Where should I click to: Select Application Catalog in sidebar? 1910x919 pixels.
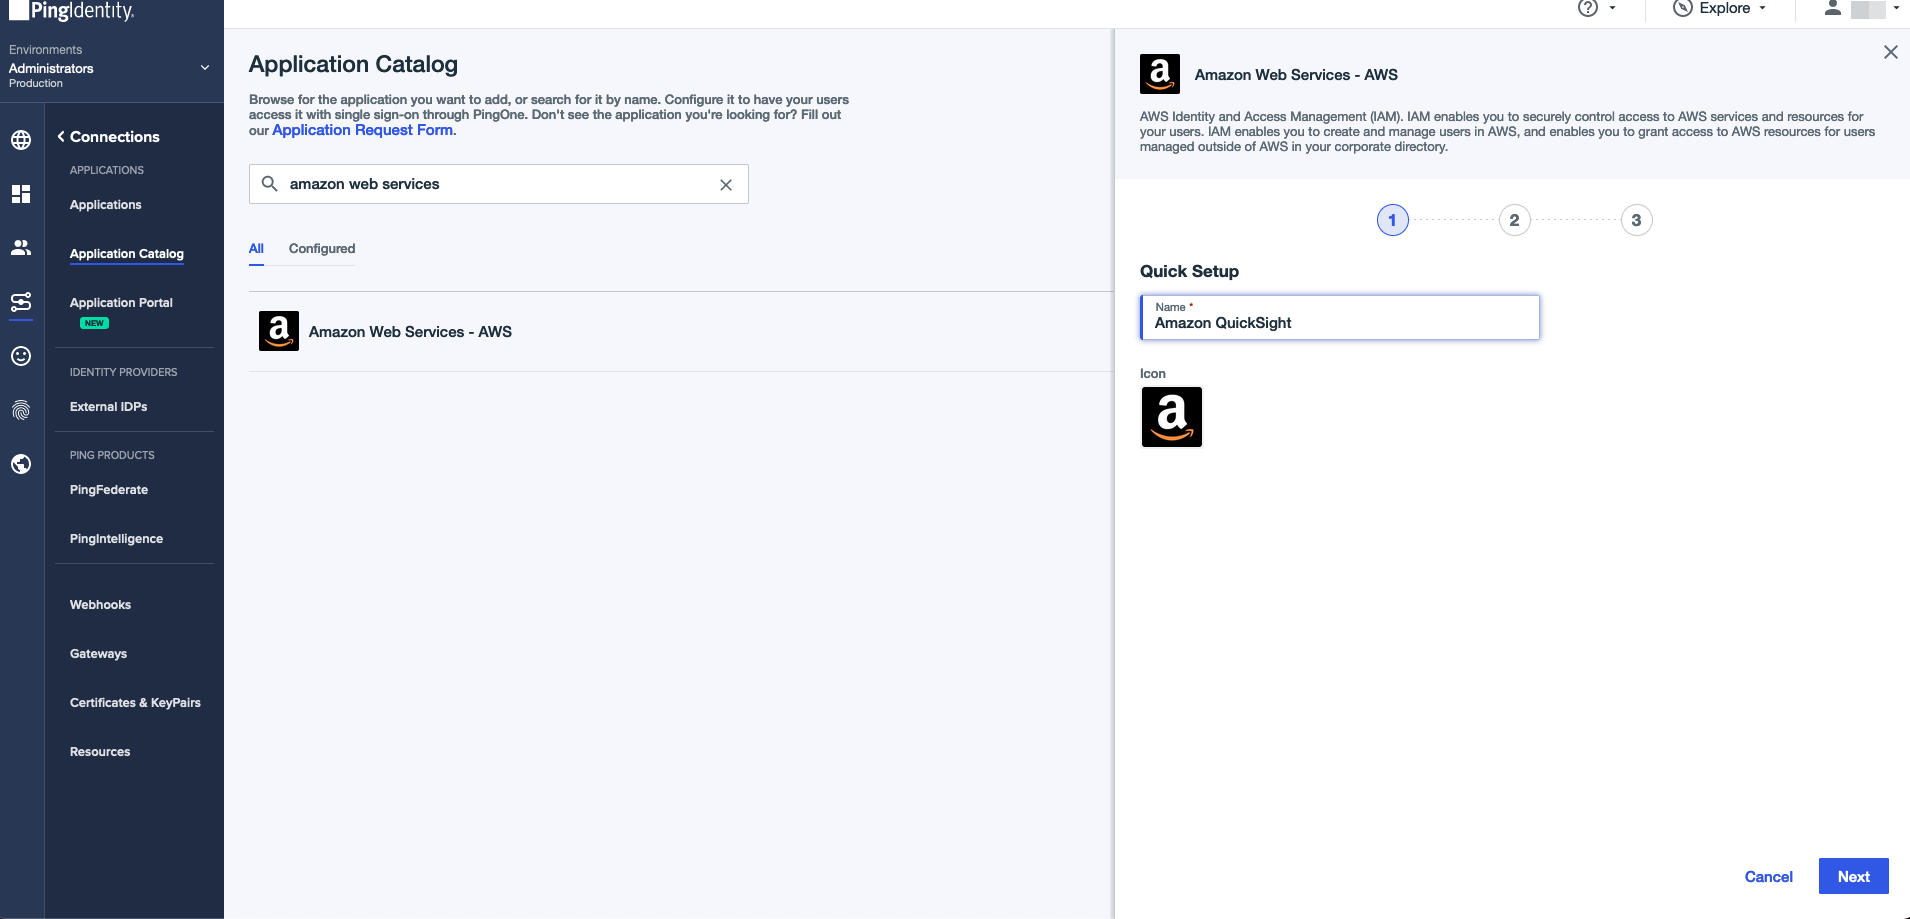(127, 254)
